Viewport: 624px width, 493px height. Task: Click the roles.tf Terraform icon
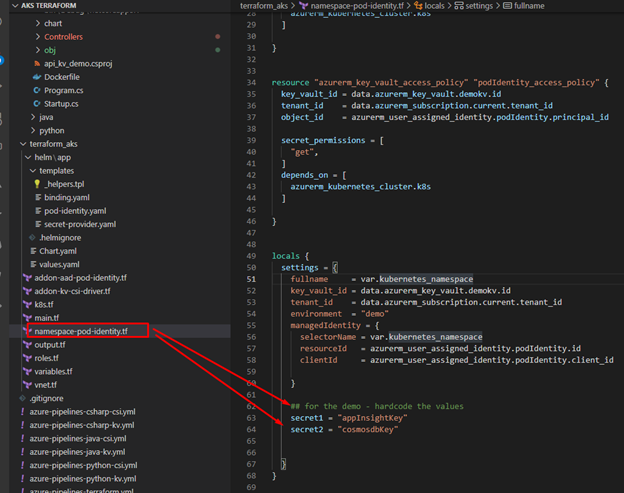point(27,358)
